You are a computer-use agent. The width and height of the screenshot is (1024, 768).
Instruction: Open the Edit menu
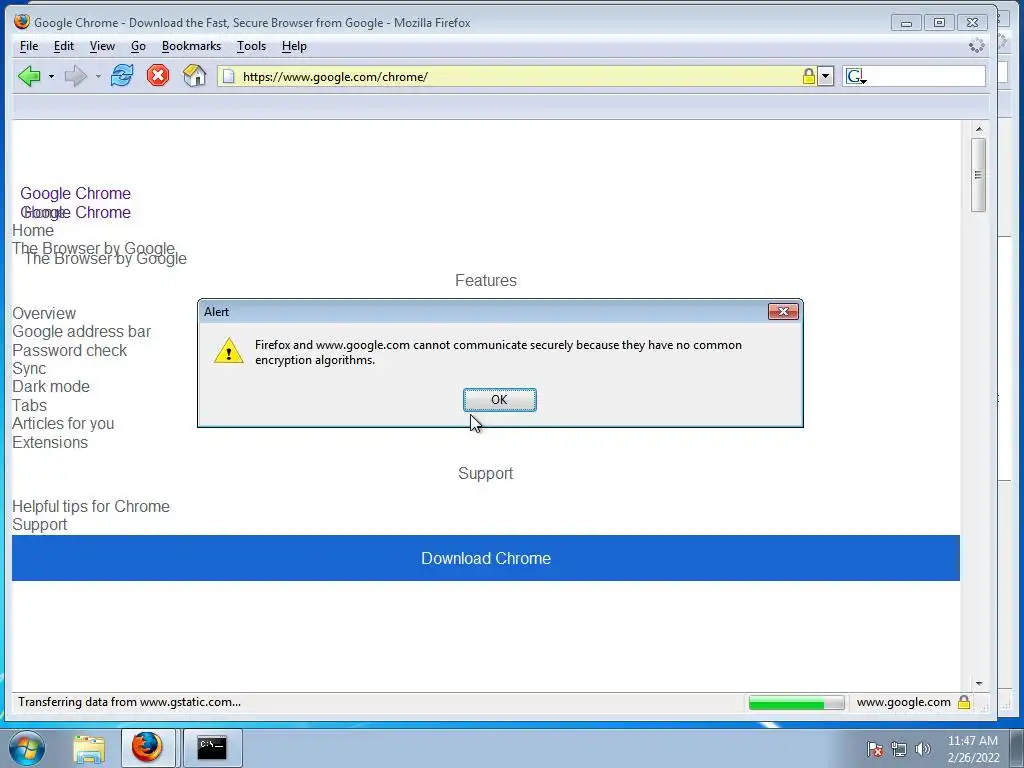point(63,46)
